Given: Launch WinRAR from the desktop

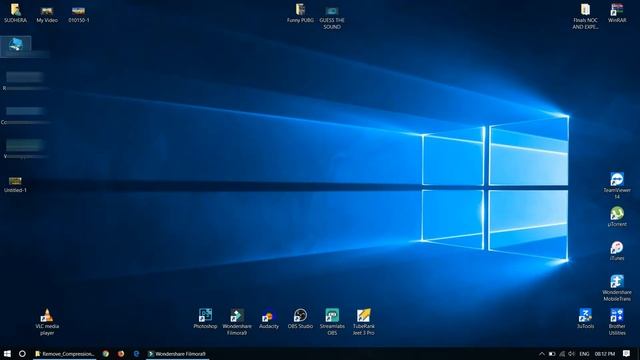Looking at the screenshot, I should [x=617, y=13].
